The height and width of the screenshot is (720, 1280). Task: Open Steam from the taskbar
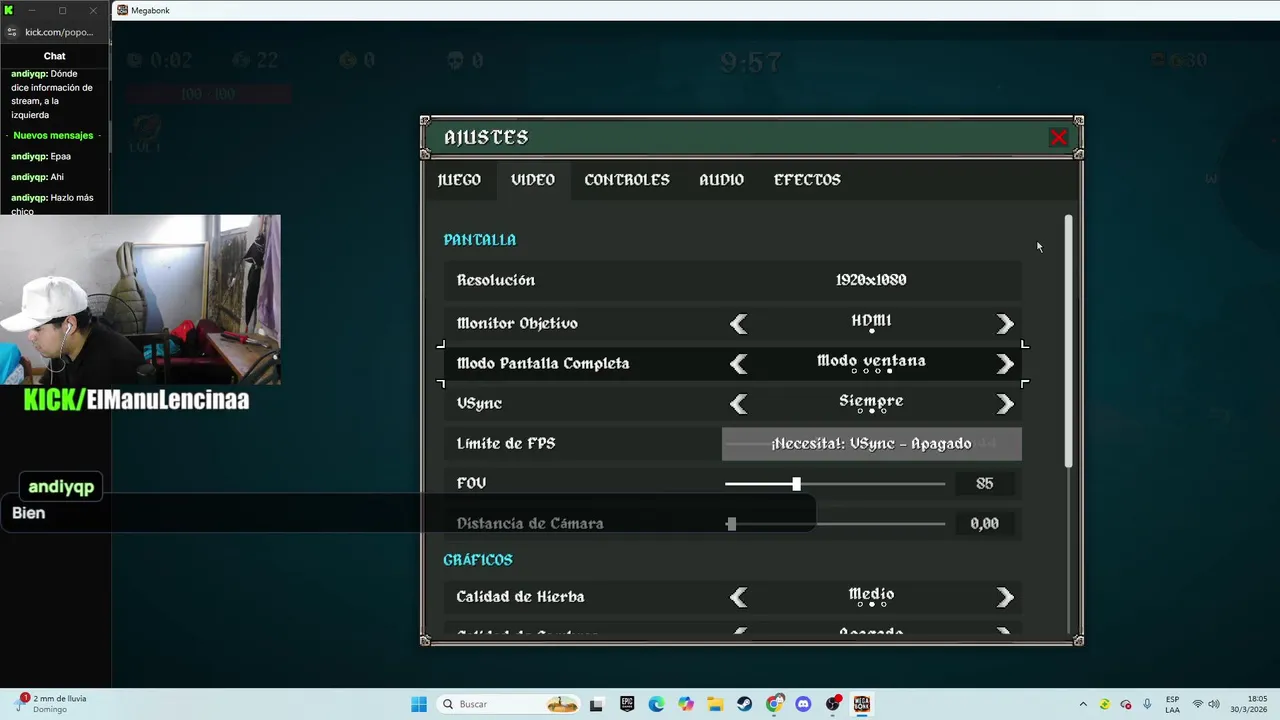745,704
